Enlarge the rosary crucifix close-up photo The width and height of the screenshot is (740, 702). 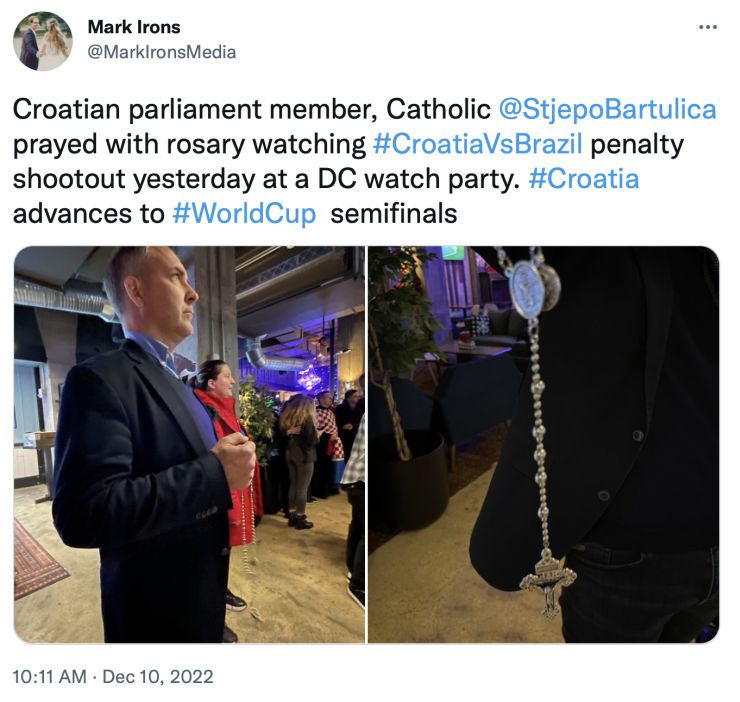click(x=544, y=444)
